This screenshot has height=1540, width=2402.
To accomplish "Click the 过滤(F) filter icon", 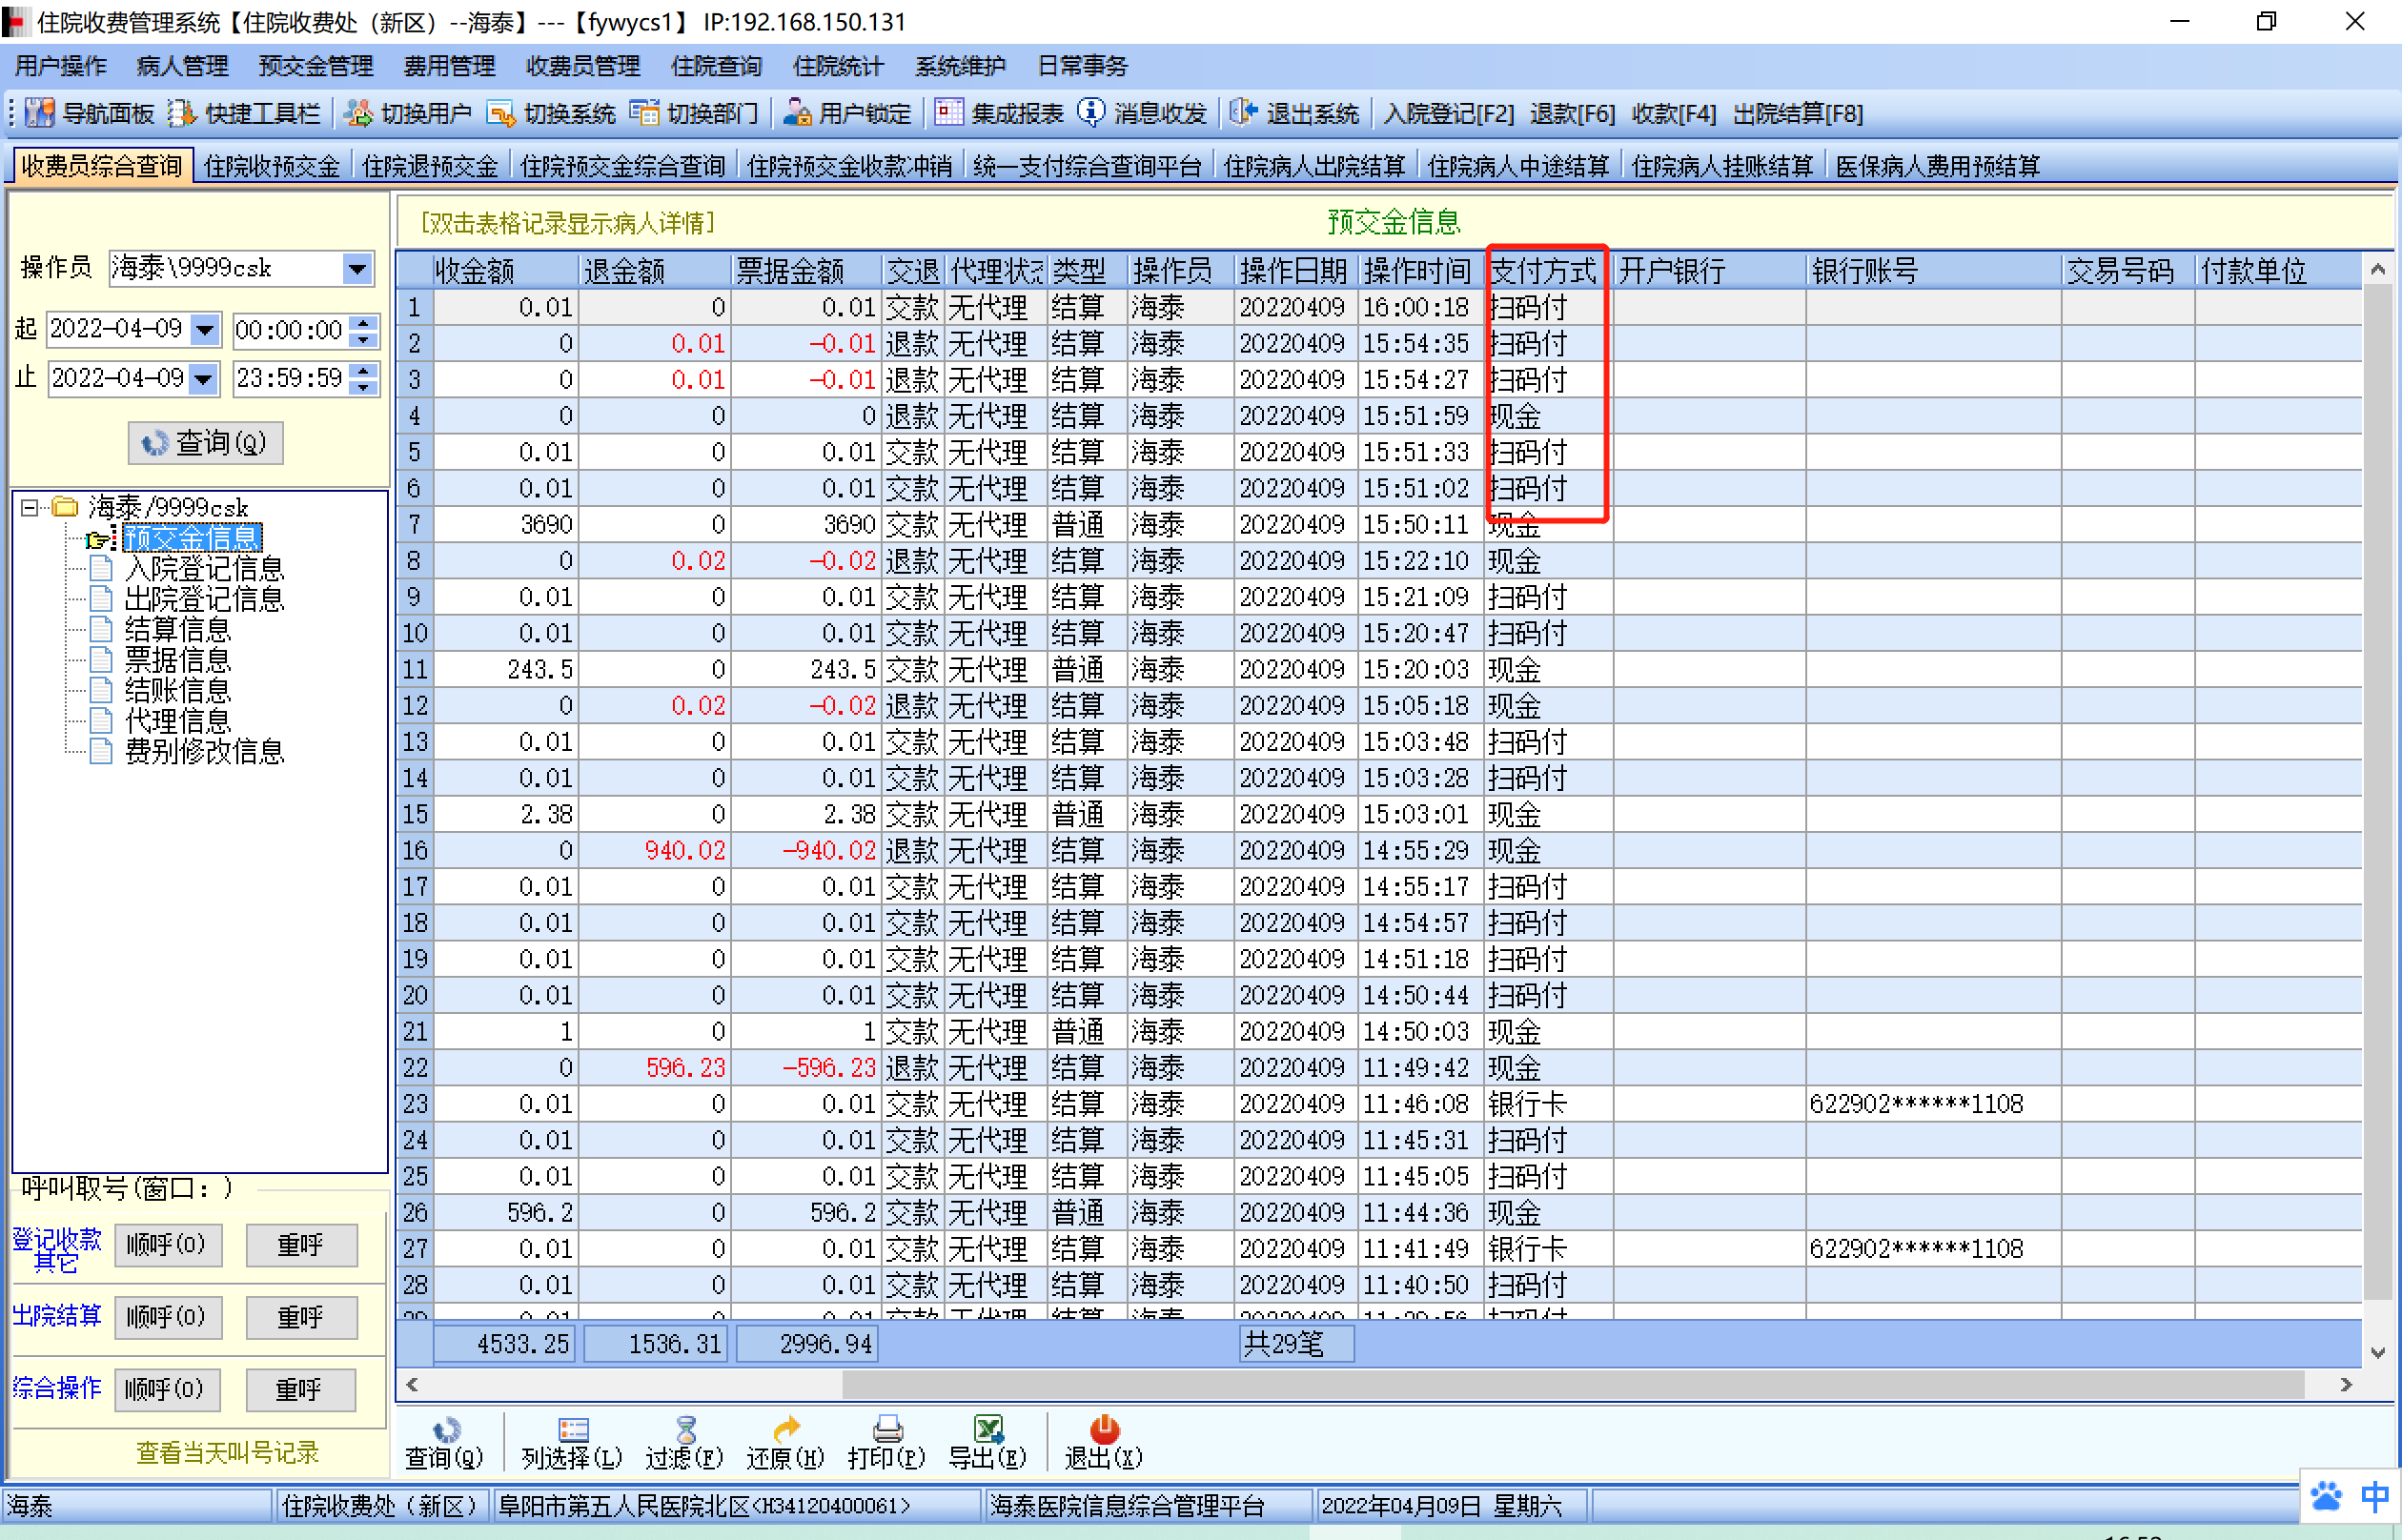I will tap(685, 1430).
